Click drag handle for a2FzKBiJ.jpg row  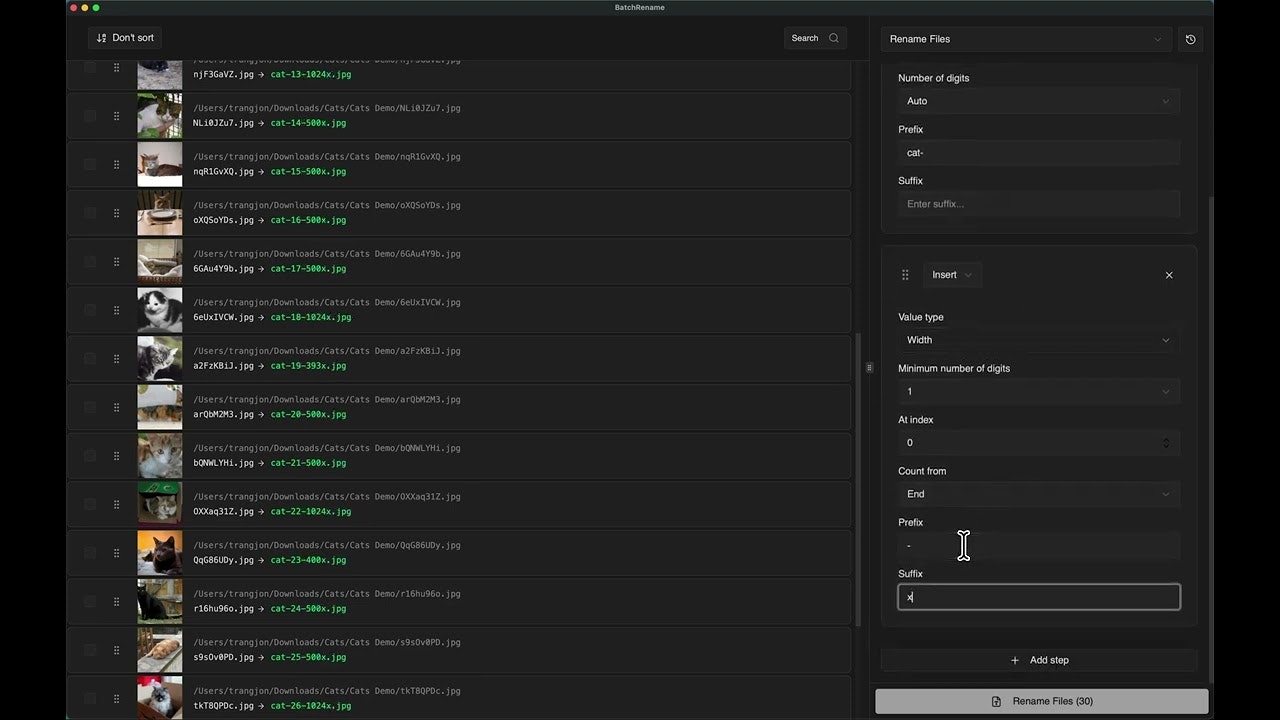coord(116,359)
